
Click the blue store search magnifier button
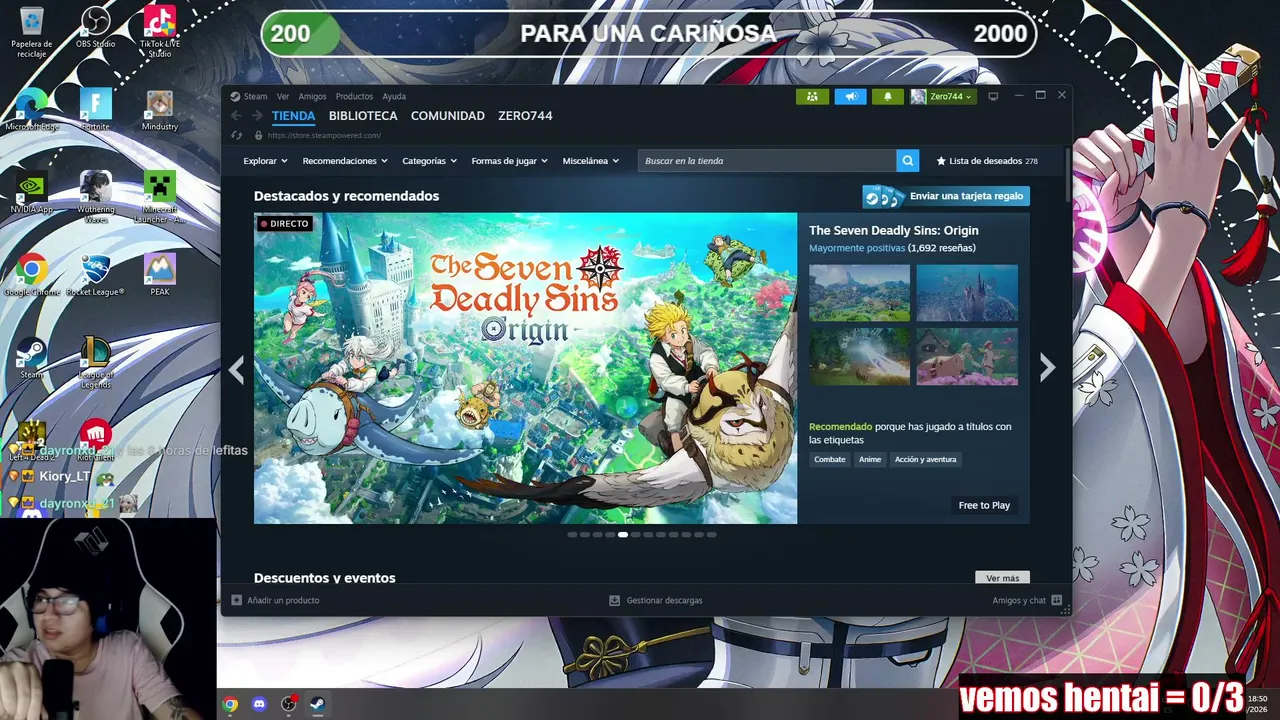pyautogui.click(x=907, y=161)
